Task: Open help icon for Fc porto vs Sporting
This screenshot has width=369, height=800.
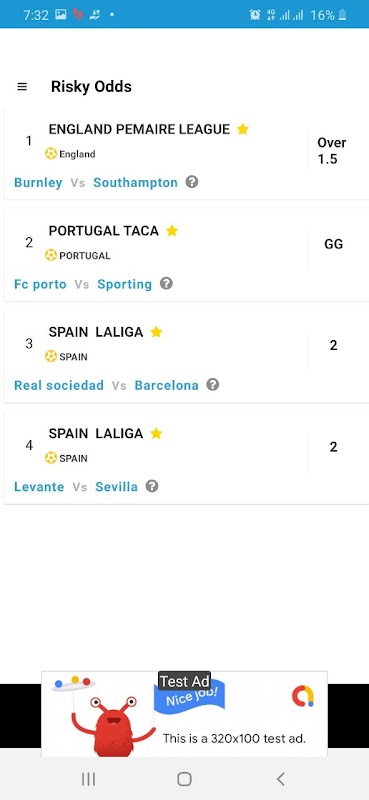Action: [x=166, y=284]
